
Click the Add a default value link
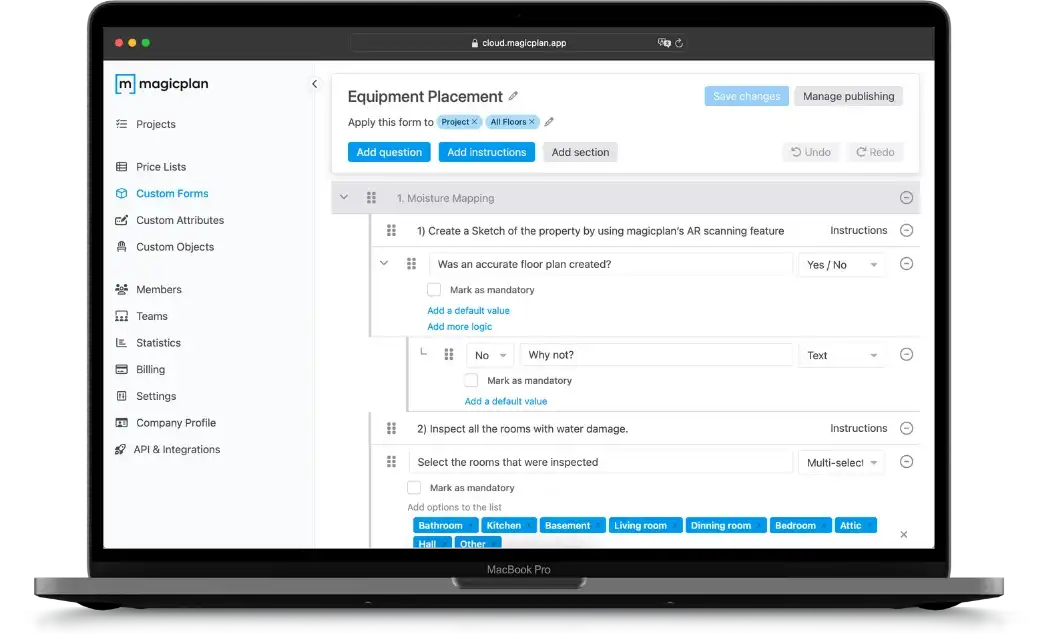point(468,311)
